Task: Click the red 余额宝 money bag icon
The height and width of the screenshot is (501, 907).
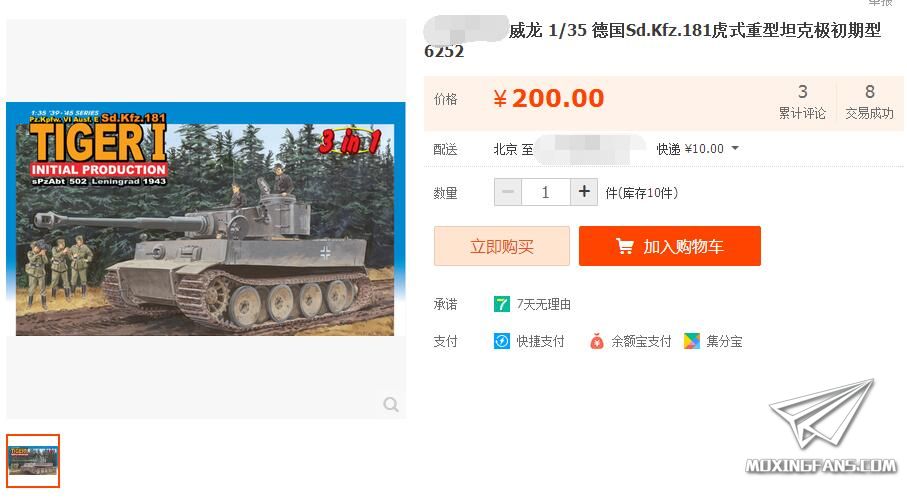Action: coord(596,341)
